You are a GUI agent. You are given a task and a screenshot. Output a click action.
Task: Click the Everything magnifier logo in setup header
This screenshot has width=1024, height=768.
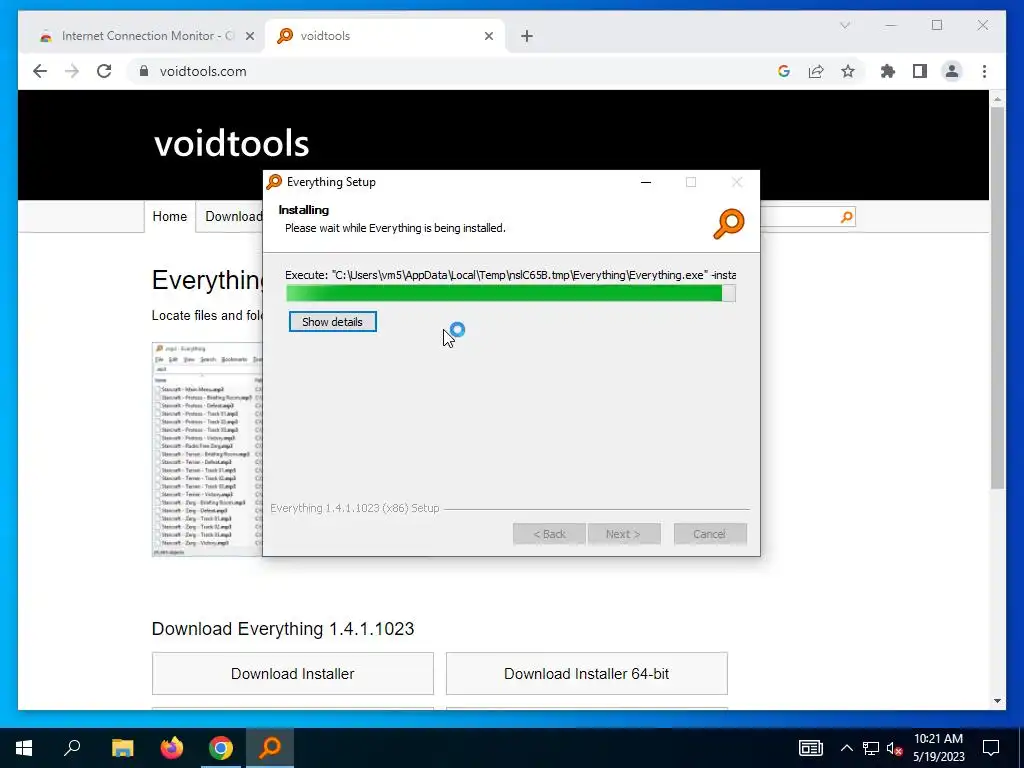729,224
